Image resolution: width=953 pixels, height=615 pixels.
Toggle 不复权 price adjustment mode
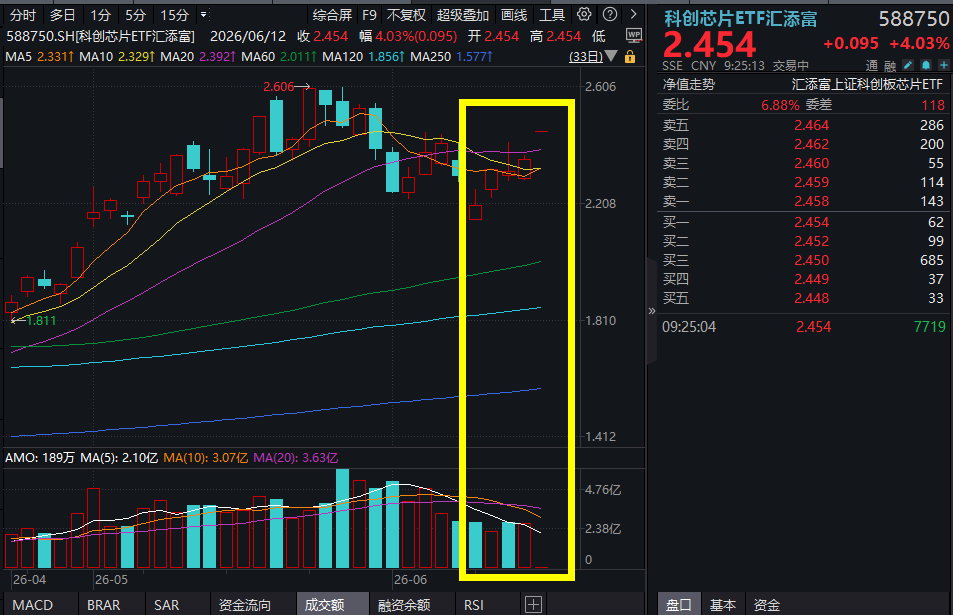(406, 15)
